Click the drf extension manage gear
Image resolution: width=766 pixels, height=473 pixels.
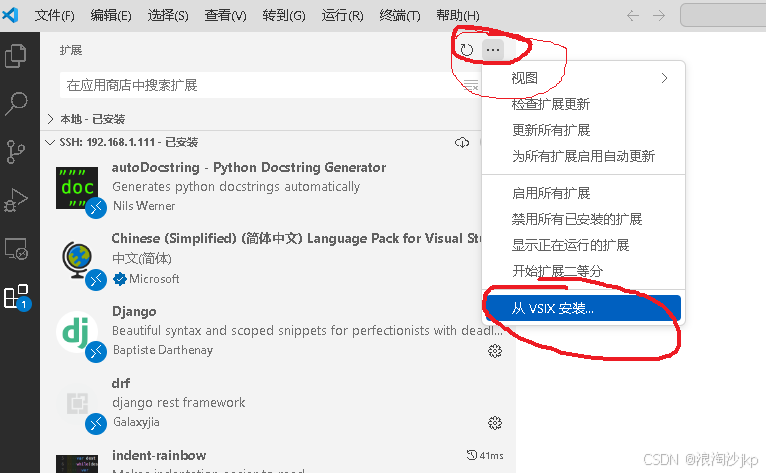click(495, 423)
